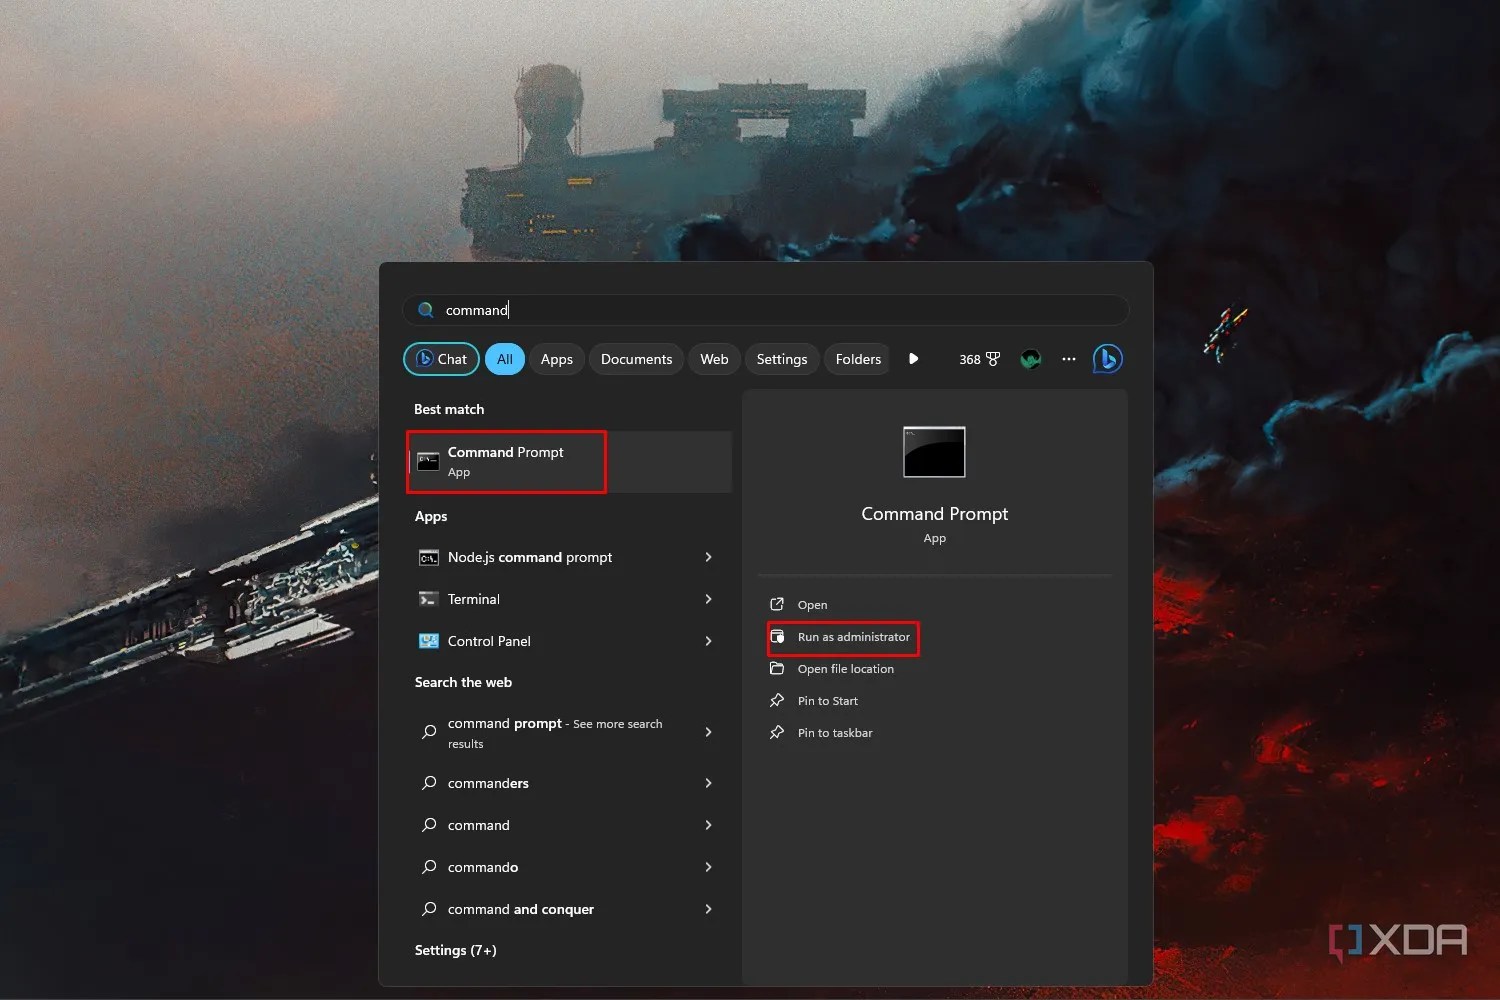
Task: Switch to the Web filter tab
Action: [x=713, y=358]
